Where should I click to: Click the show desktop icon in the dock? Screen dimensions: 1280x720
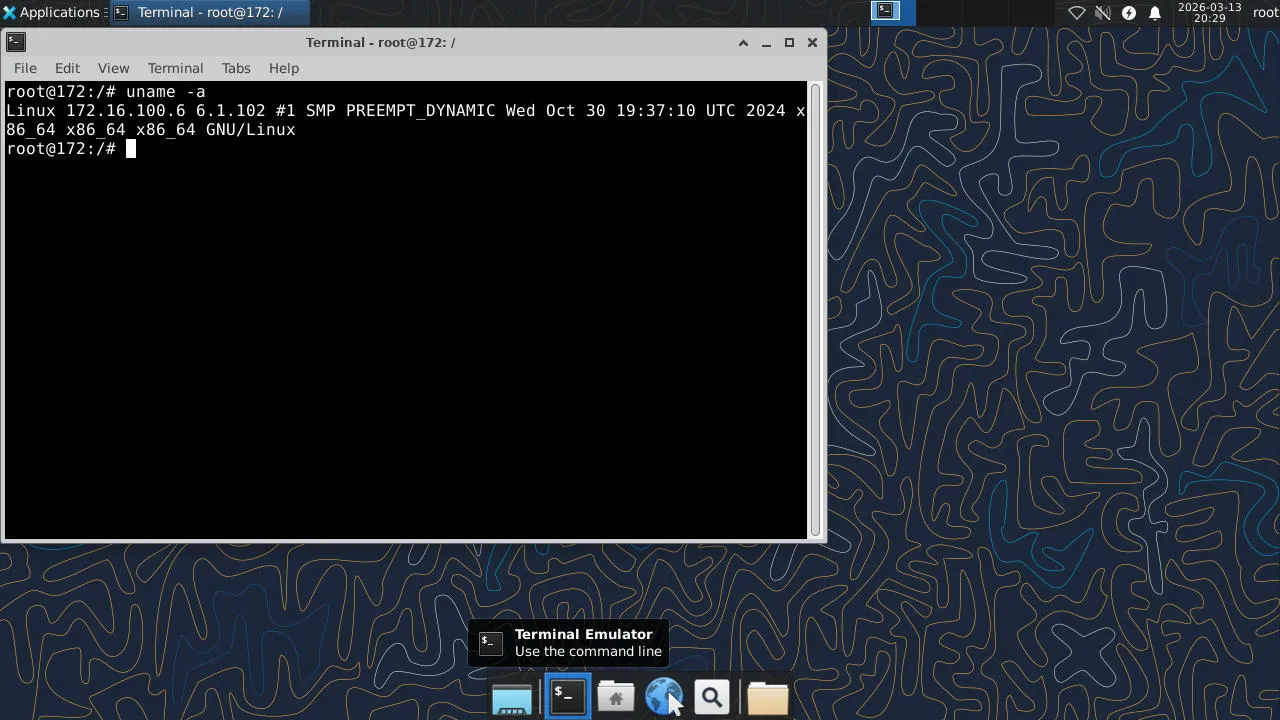pos(511,697)
